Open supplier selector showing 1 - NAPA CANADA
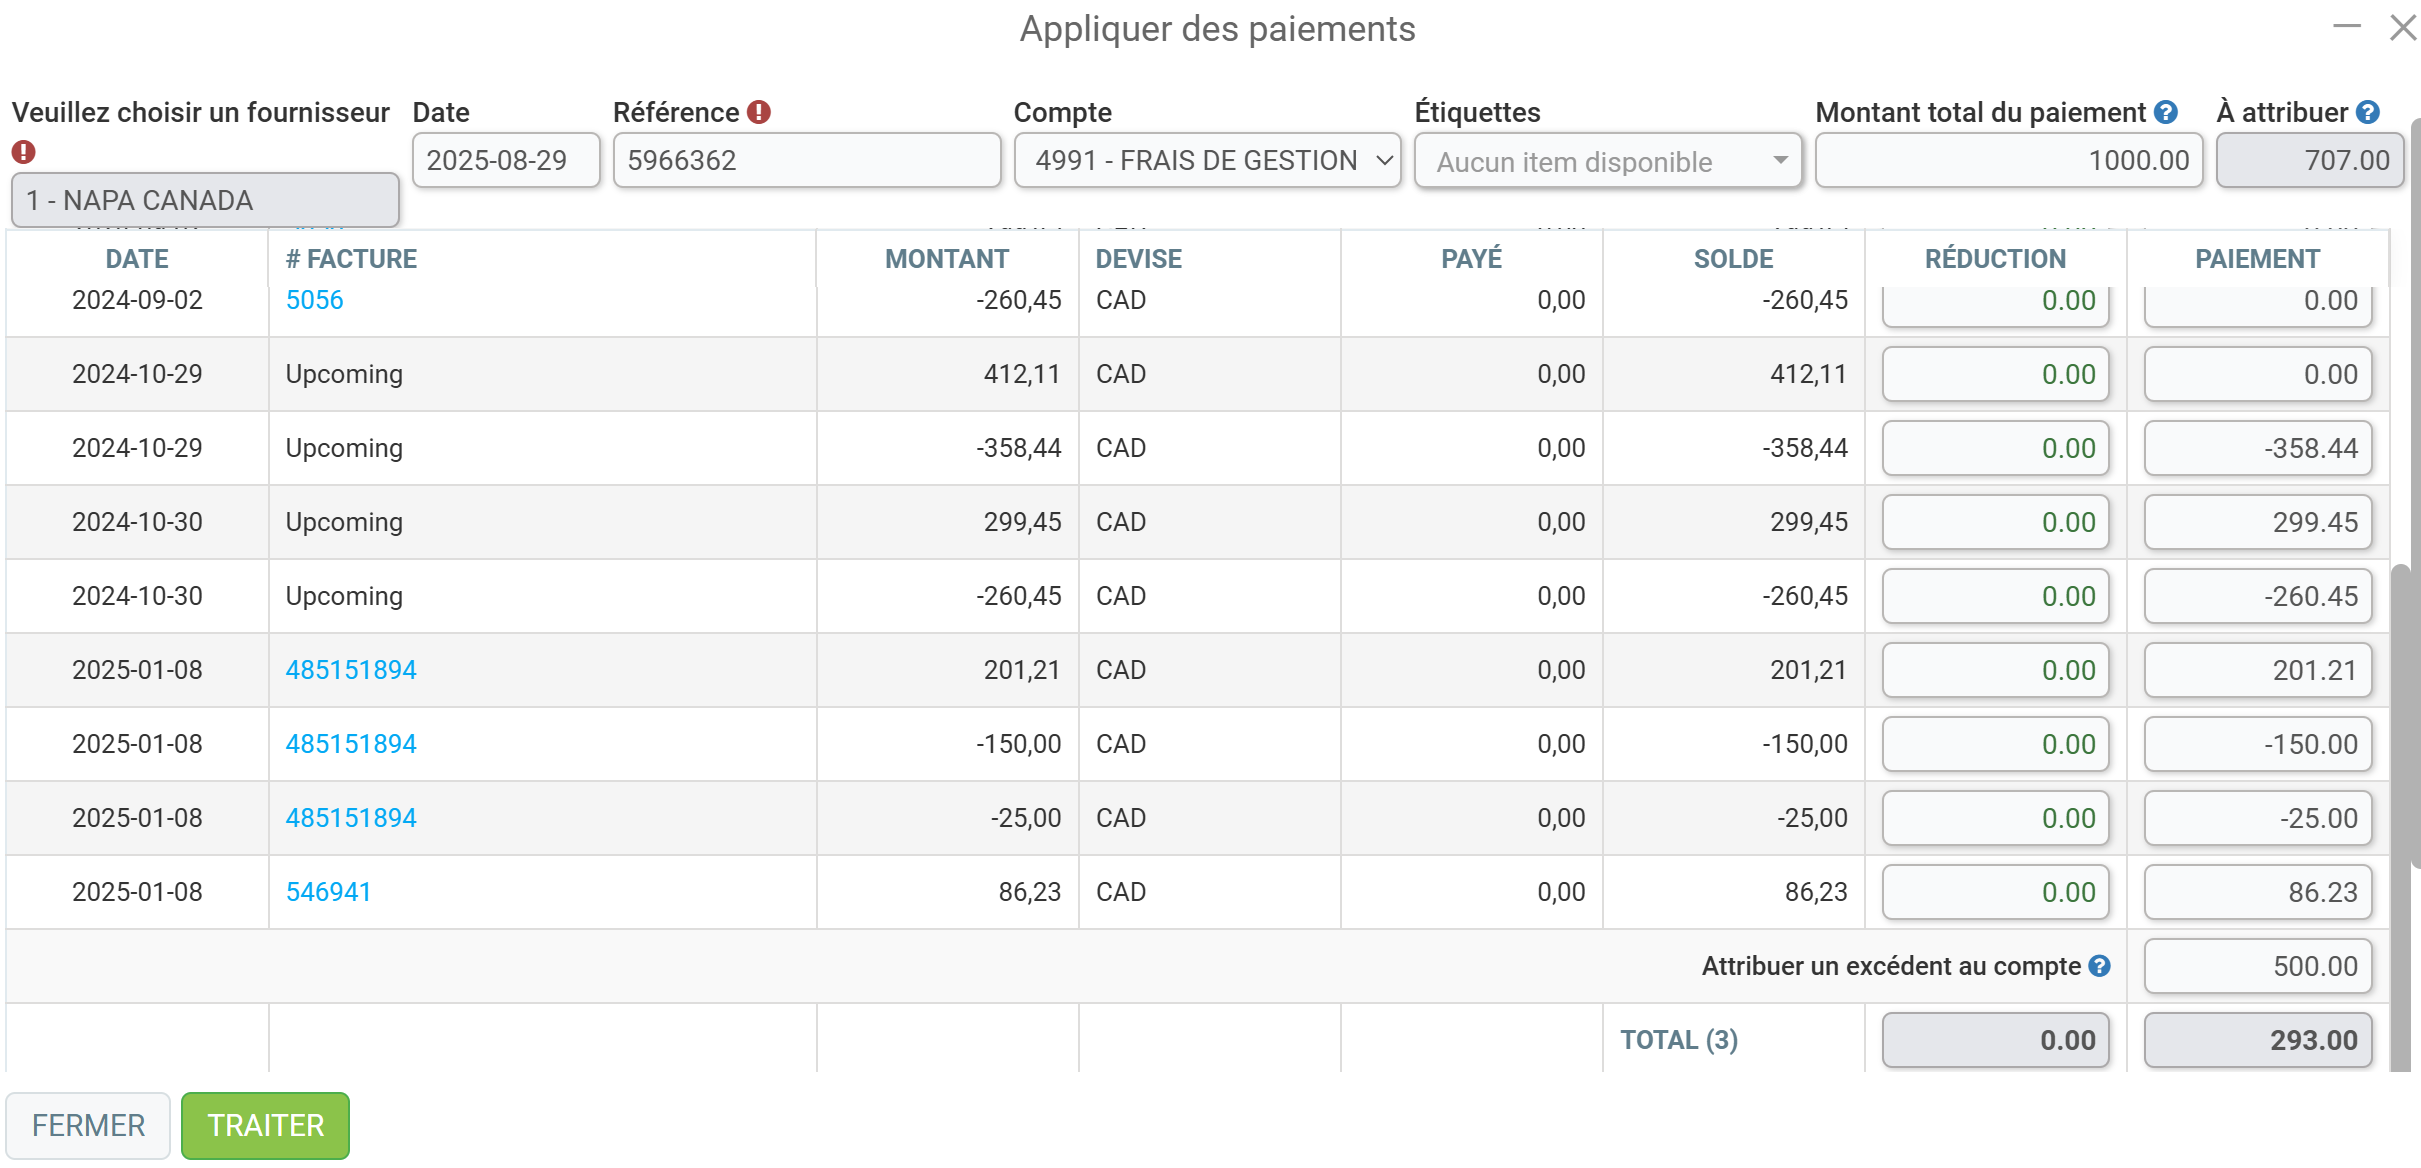The width and height of the screenshot is (2421, 1168). pyautogui.click(x=205, y=200)
